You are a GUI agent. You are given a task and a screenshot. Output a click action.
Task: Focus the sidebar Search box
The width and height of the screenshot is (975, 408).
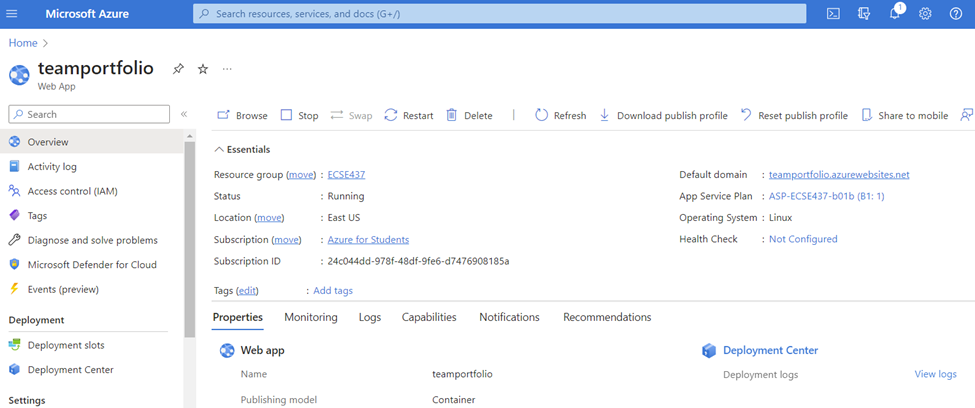point(89,114)
